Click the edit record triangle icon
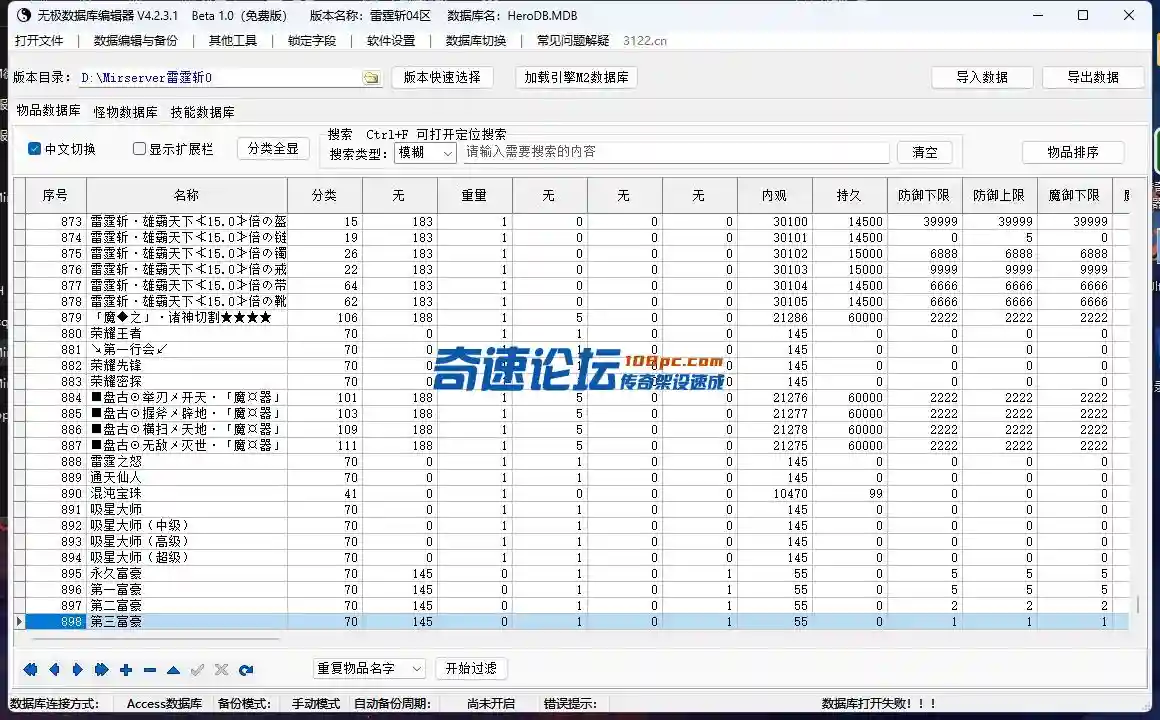 point(173,670)
